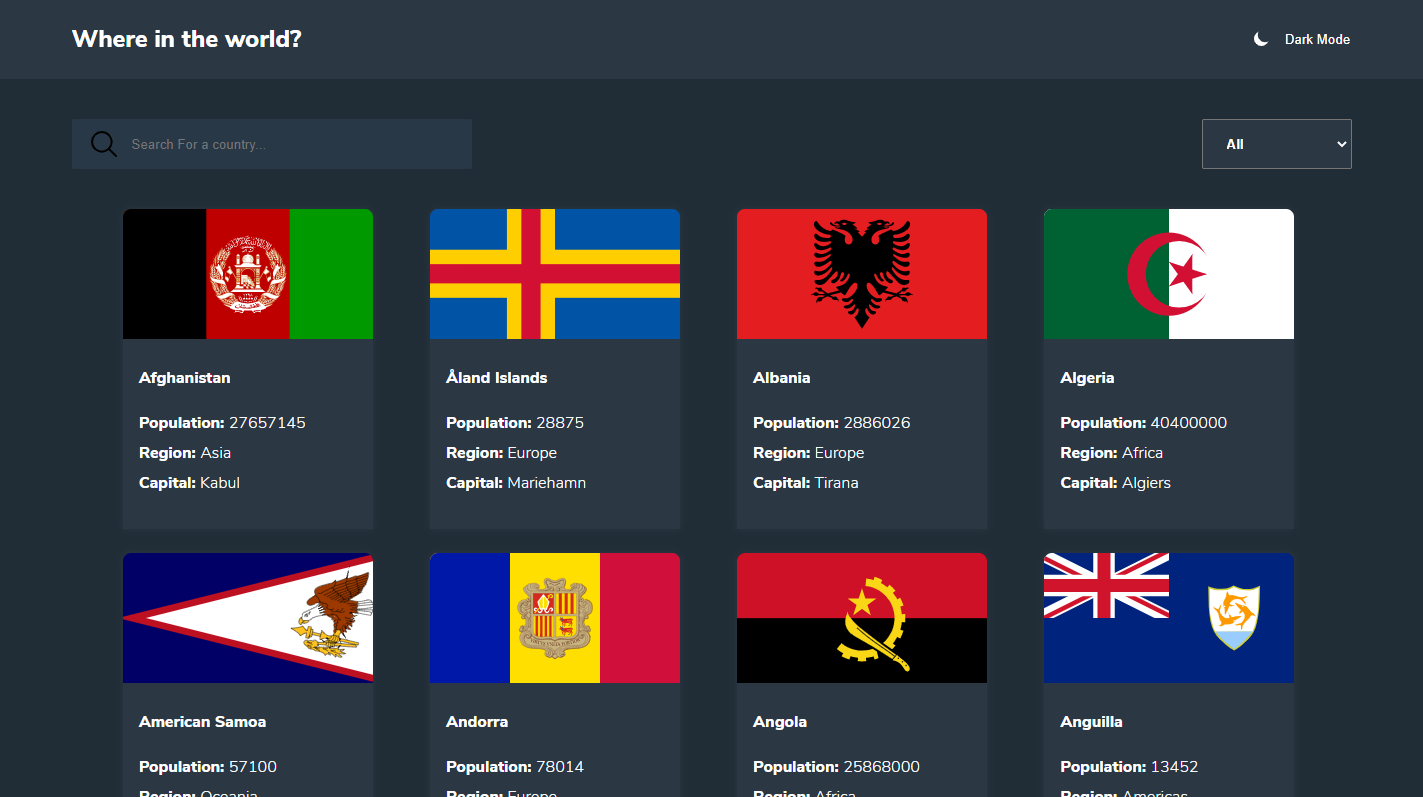Click the 'Capital: Algiers' line
Image resolution: width=1423 pixels, height=797 pixels.
coord(1115,483)
